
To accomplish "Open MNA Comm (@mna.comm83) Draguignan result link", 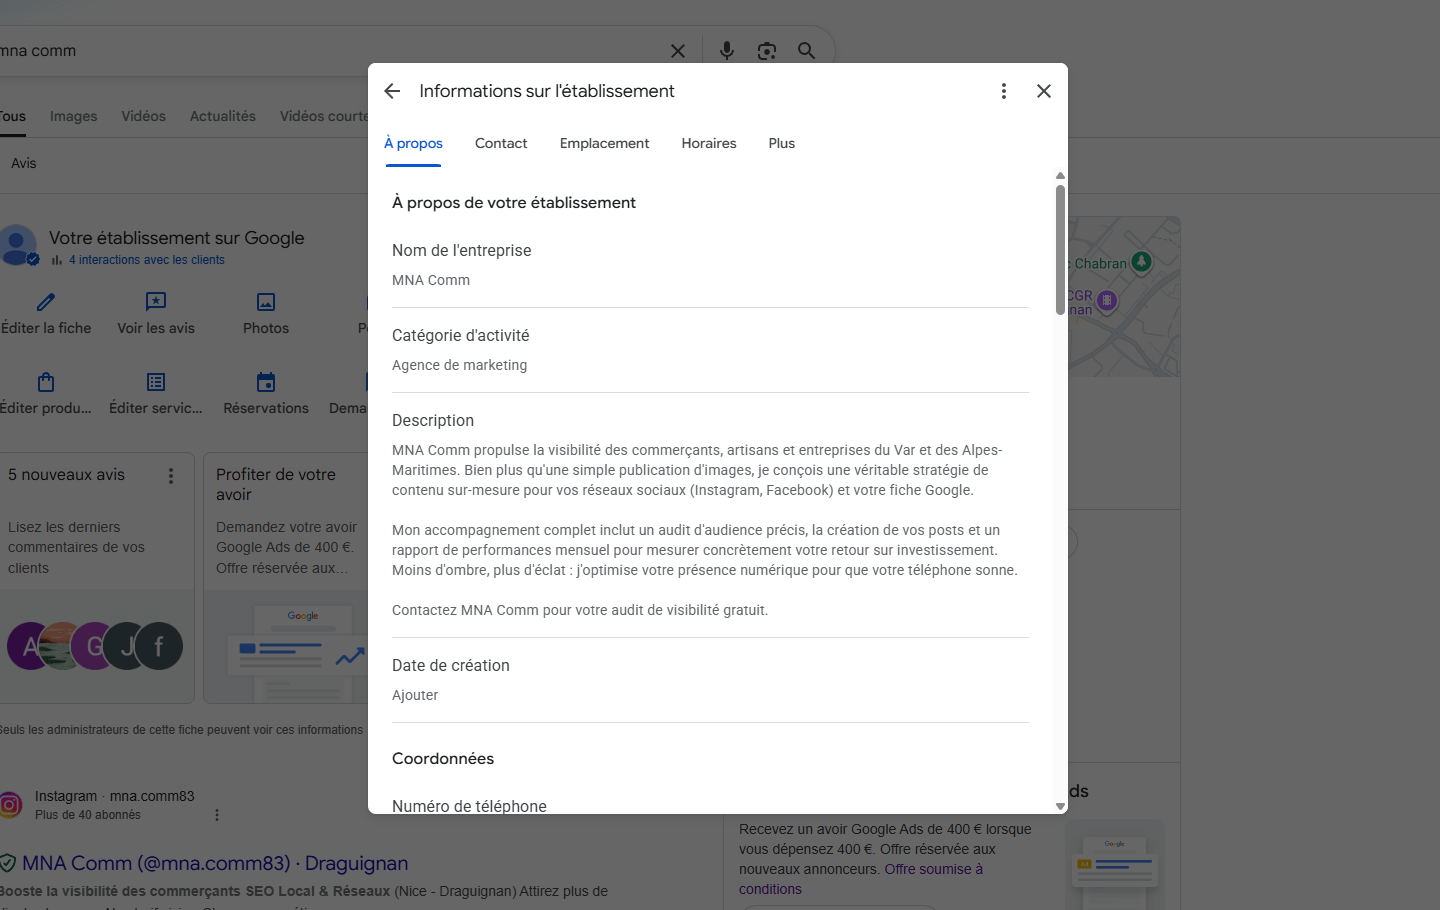I will point(215,863).
